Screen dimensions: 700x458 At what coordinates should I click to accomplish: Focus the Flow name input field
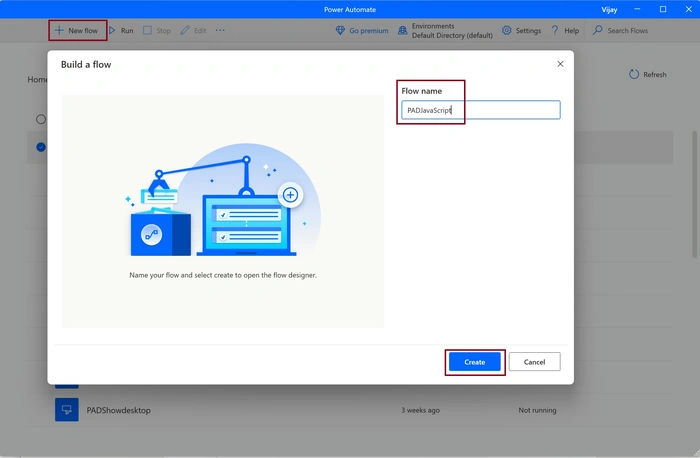[x=480, y=110]
